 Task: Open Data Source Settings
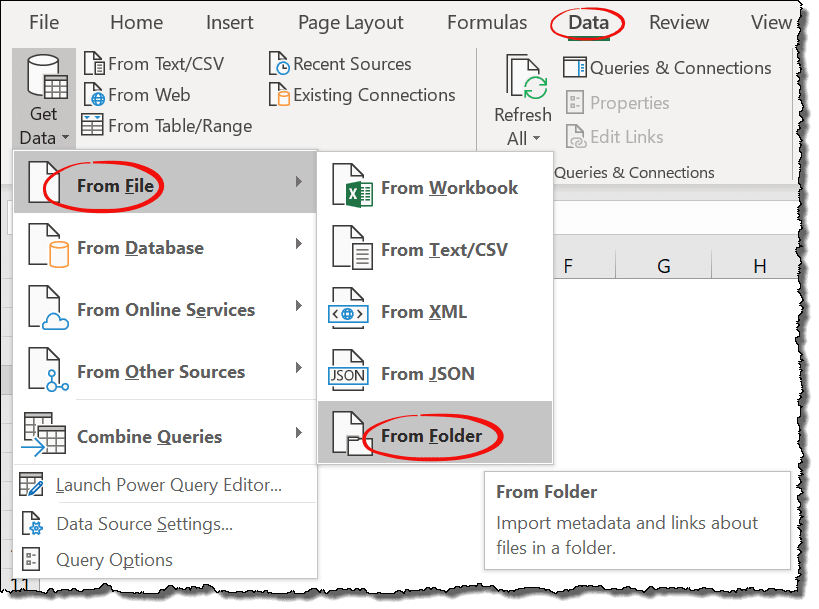[x=144, y=523]
